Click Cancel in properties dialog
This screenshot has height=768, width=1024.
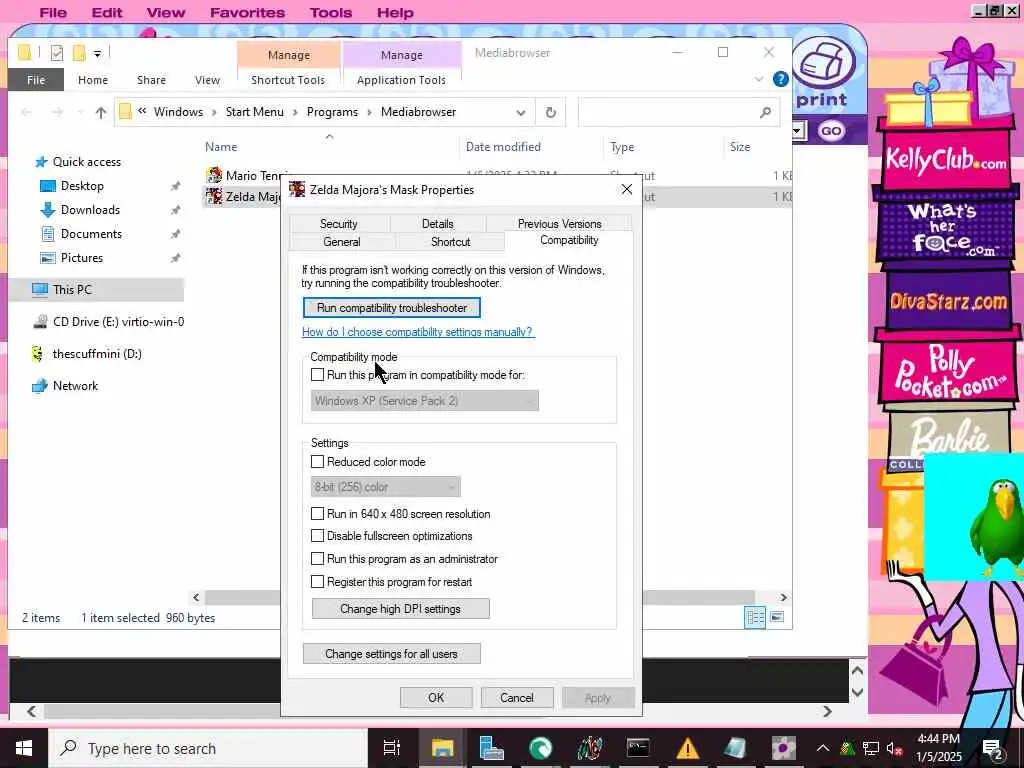(517, 697)
